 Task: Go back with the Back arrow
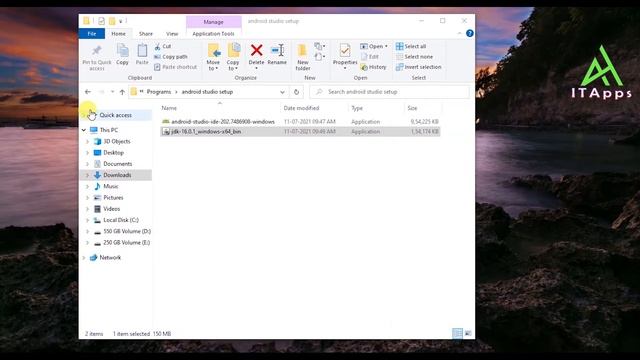[88, 92]
